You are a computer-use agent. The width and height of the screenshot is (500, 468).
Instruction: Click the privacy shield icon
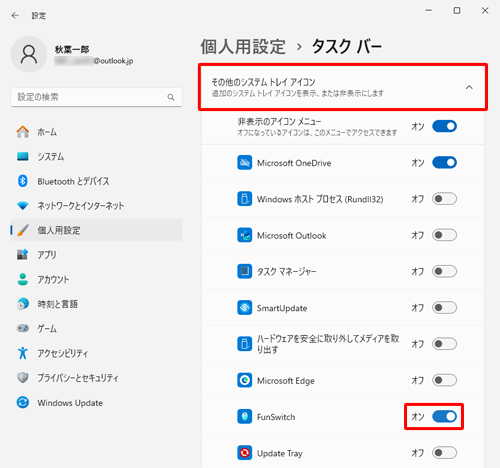click(x=23, y=378)
